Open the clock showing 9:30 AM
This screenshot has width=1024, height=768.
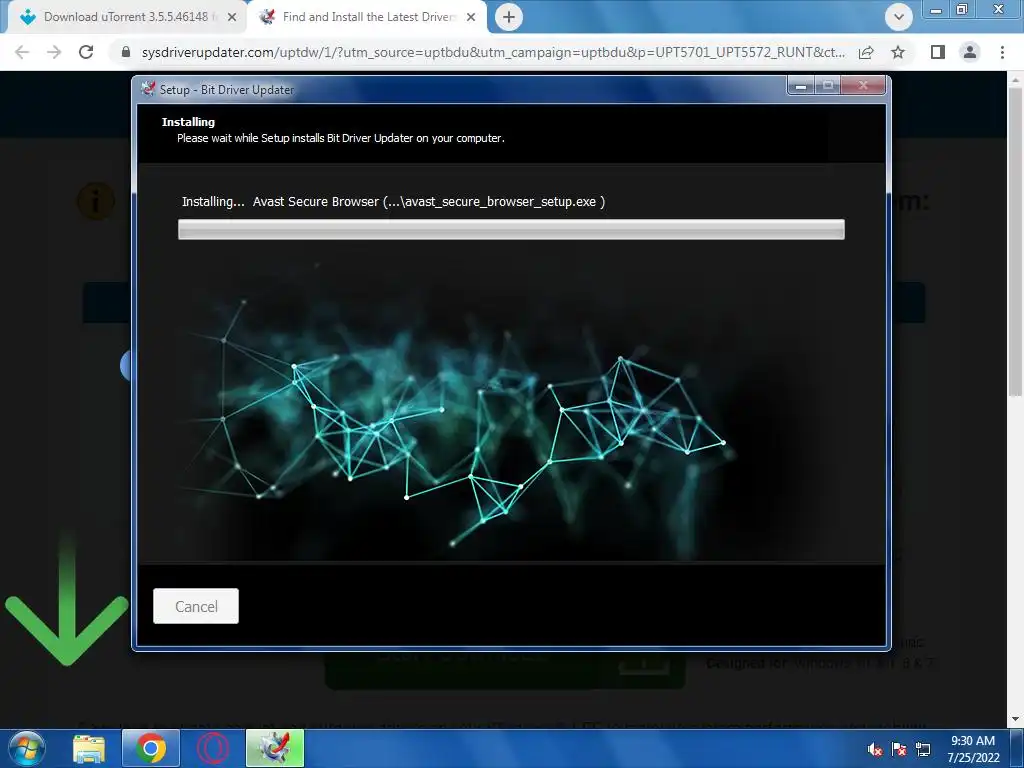click(973, 749)
